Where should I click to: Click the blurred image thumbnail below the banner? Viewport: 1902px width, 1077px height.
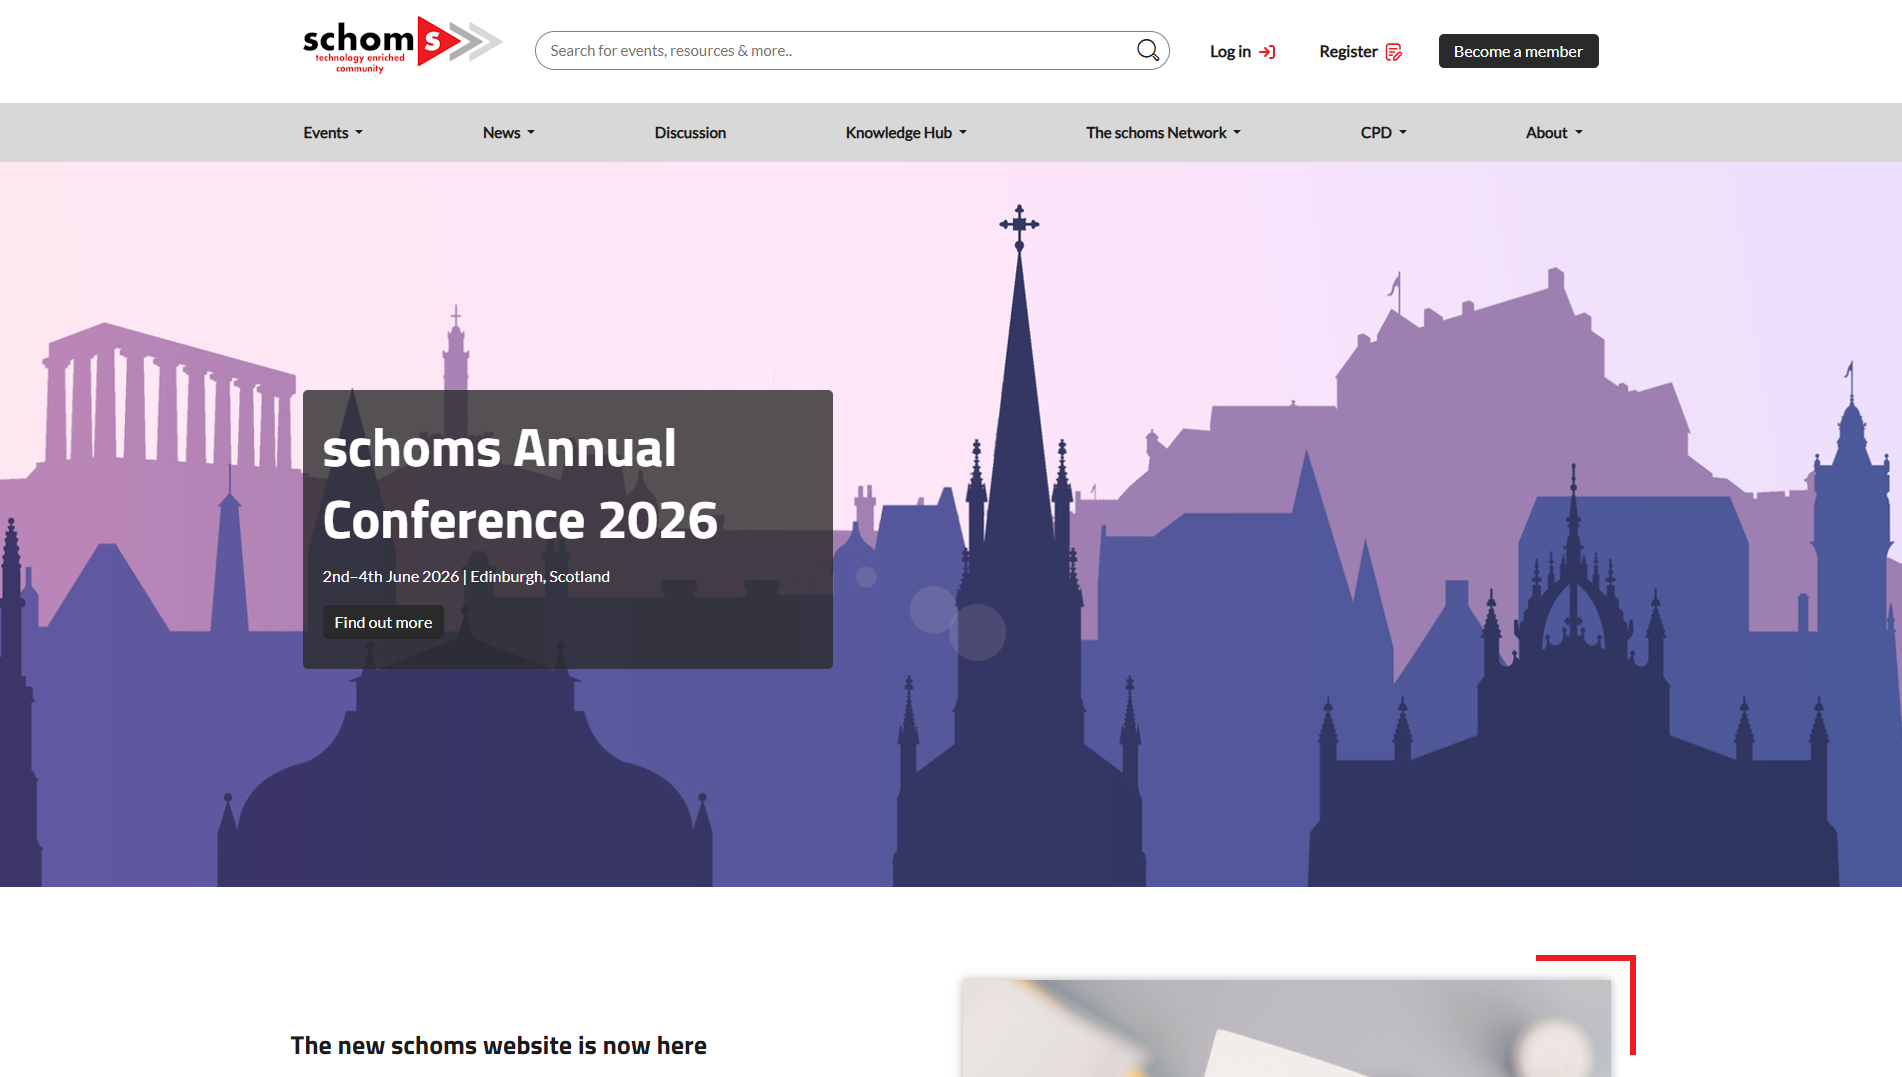pyautogui.click(x=1285, y=1028)
